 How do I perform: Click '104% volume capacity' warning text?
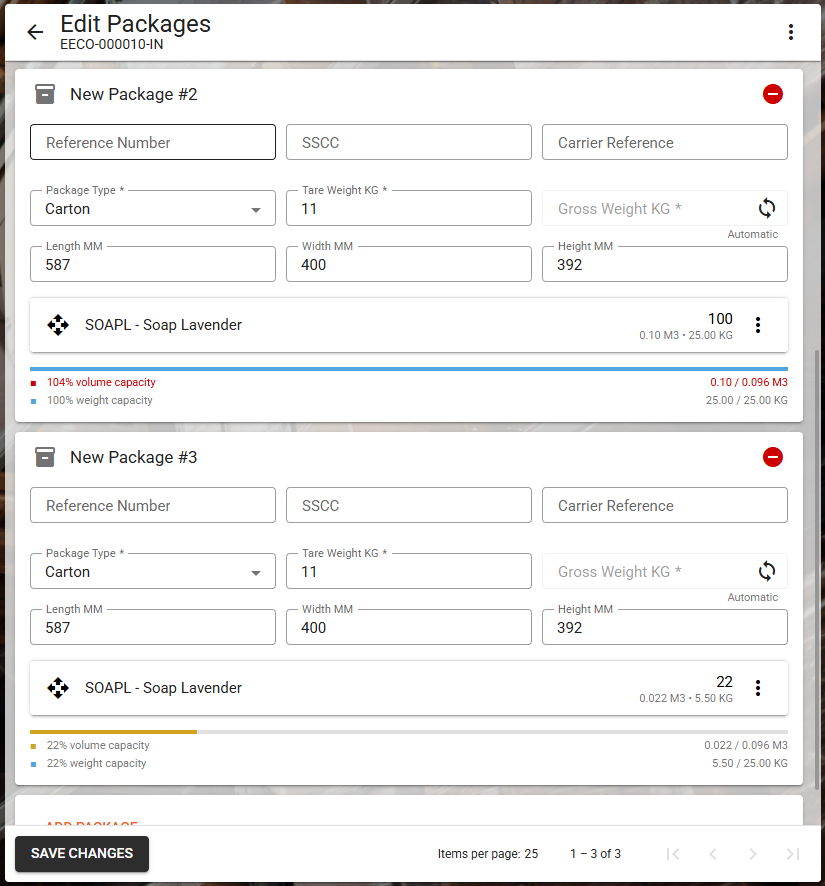click(x=101, y=383)
